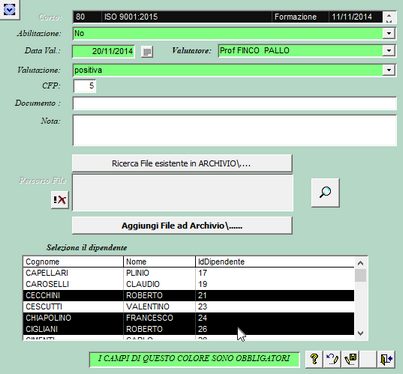This screenshot has height=374, width=403.
Task: Click the undo edit pencil icon
Action: coord(332,359)
